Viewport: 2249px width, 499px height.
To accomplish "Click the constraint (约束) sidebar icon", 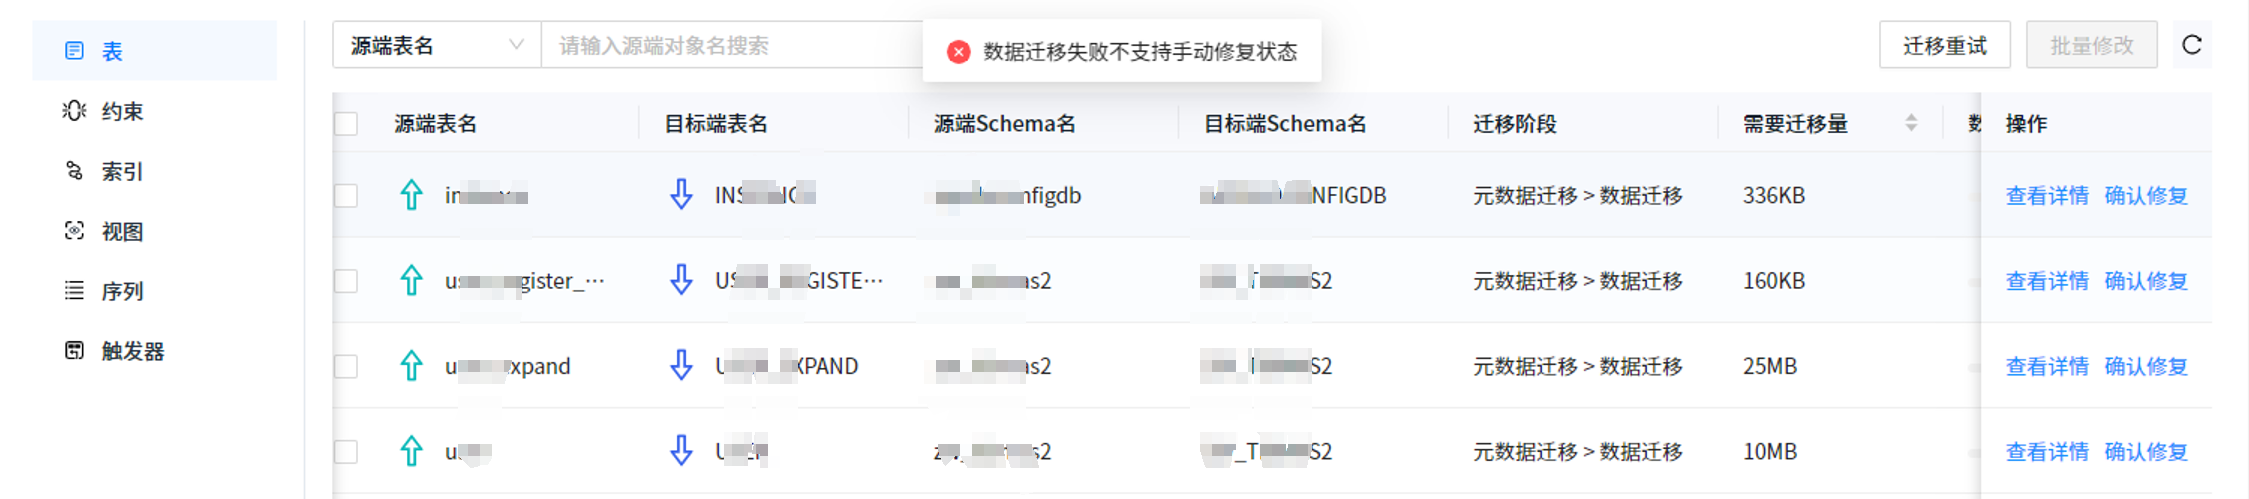I will 74,111.
